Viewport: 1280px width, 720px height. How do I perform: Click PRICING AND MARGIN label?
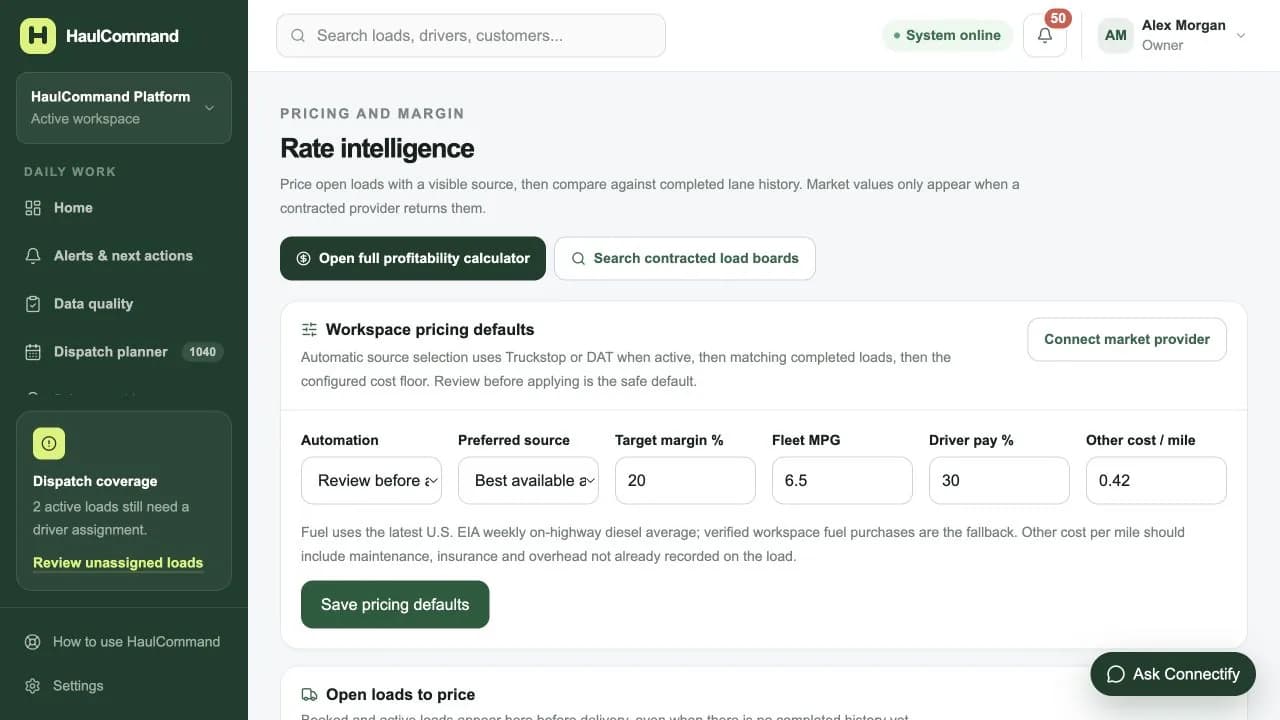[x=372, y=114]
